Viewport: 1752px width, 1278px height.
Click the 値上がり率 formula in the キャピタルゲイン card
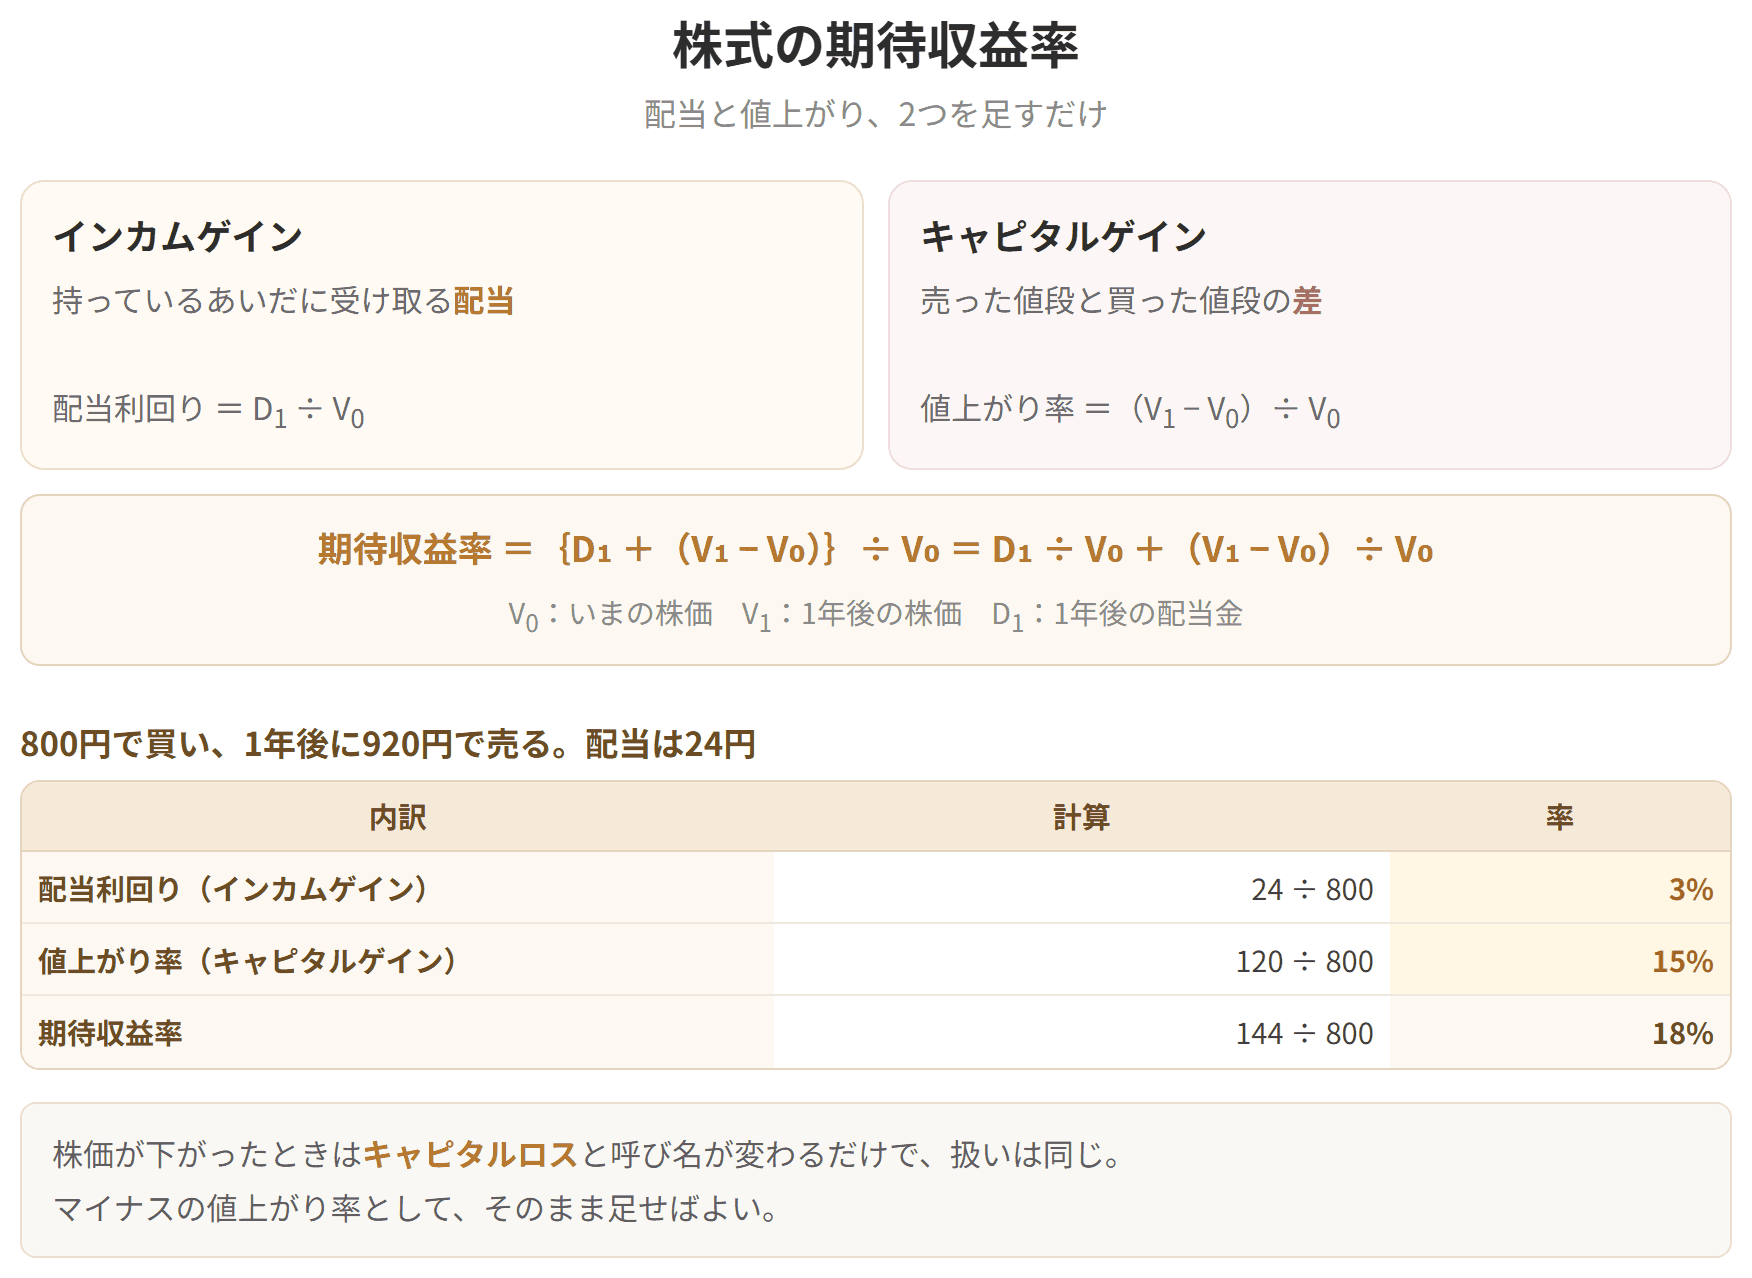pos(1130,409)
